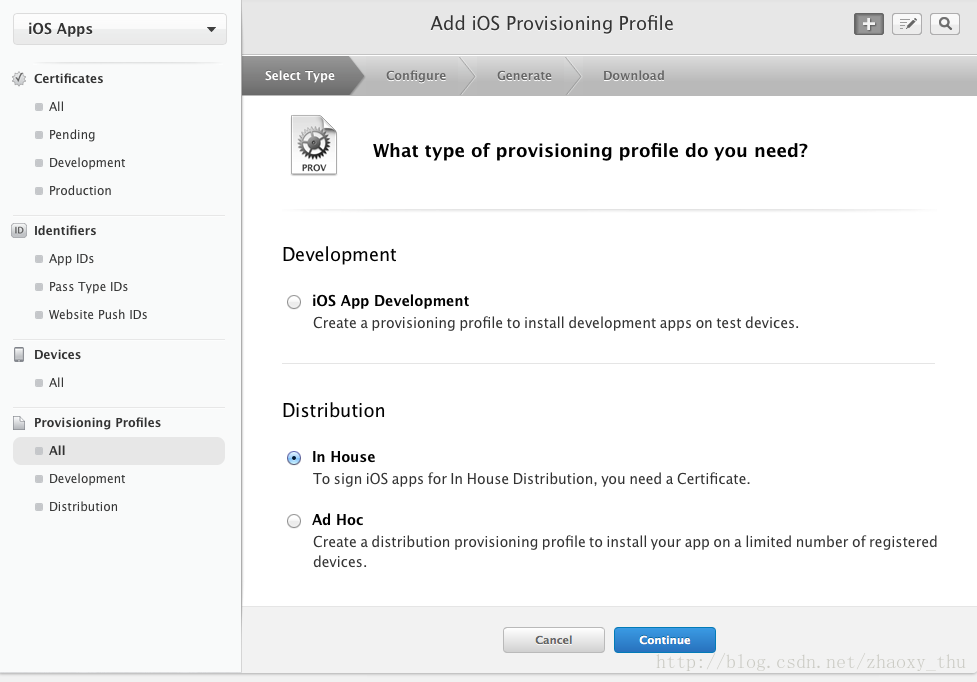Viewport: 977px width, 682px height.
Task: Click the Identifiers ID icon
Action: point(19,230)
